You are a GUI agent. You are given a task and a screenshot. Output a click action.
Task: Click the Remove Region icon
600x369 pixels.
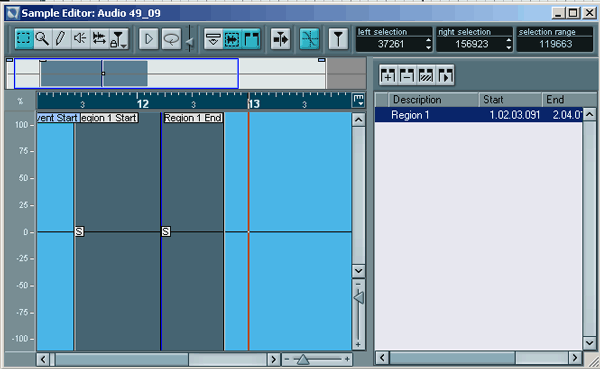(406, 75)
